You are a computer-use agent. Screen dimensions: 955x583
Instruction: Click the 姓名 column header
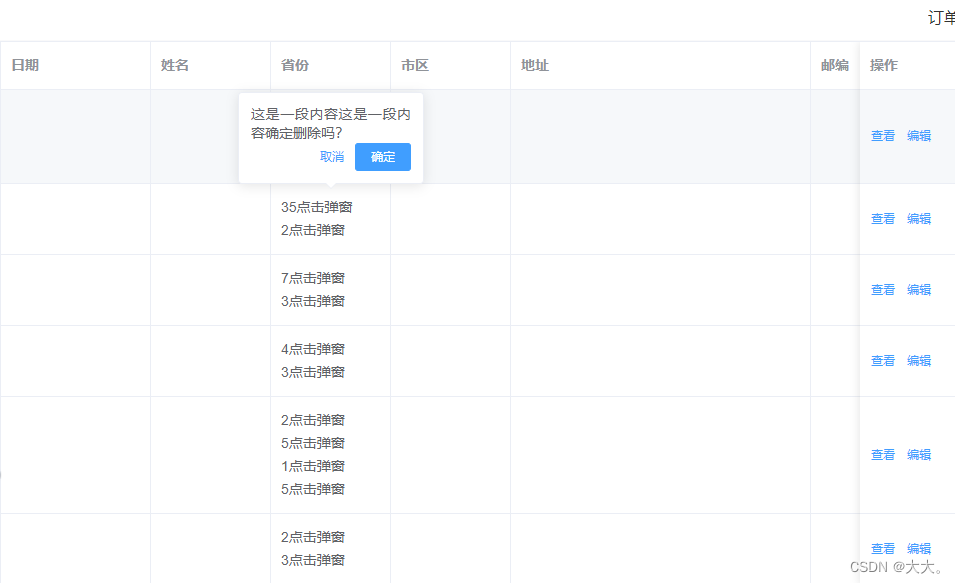(175, 65)
